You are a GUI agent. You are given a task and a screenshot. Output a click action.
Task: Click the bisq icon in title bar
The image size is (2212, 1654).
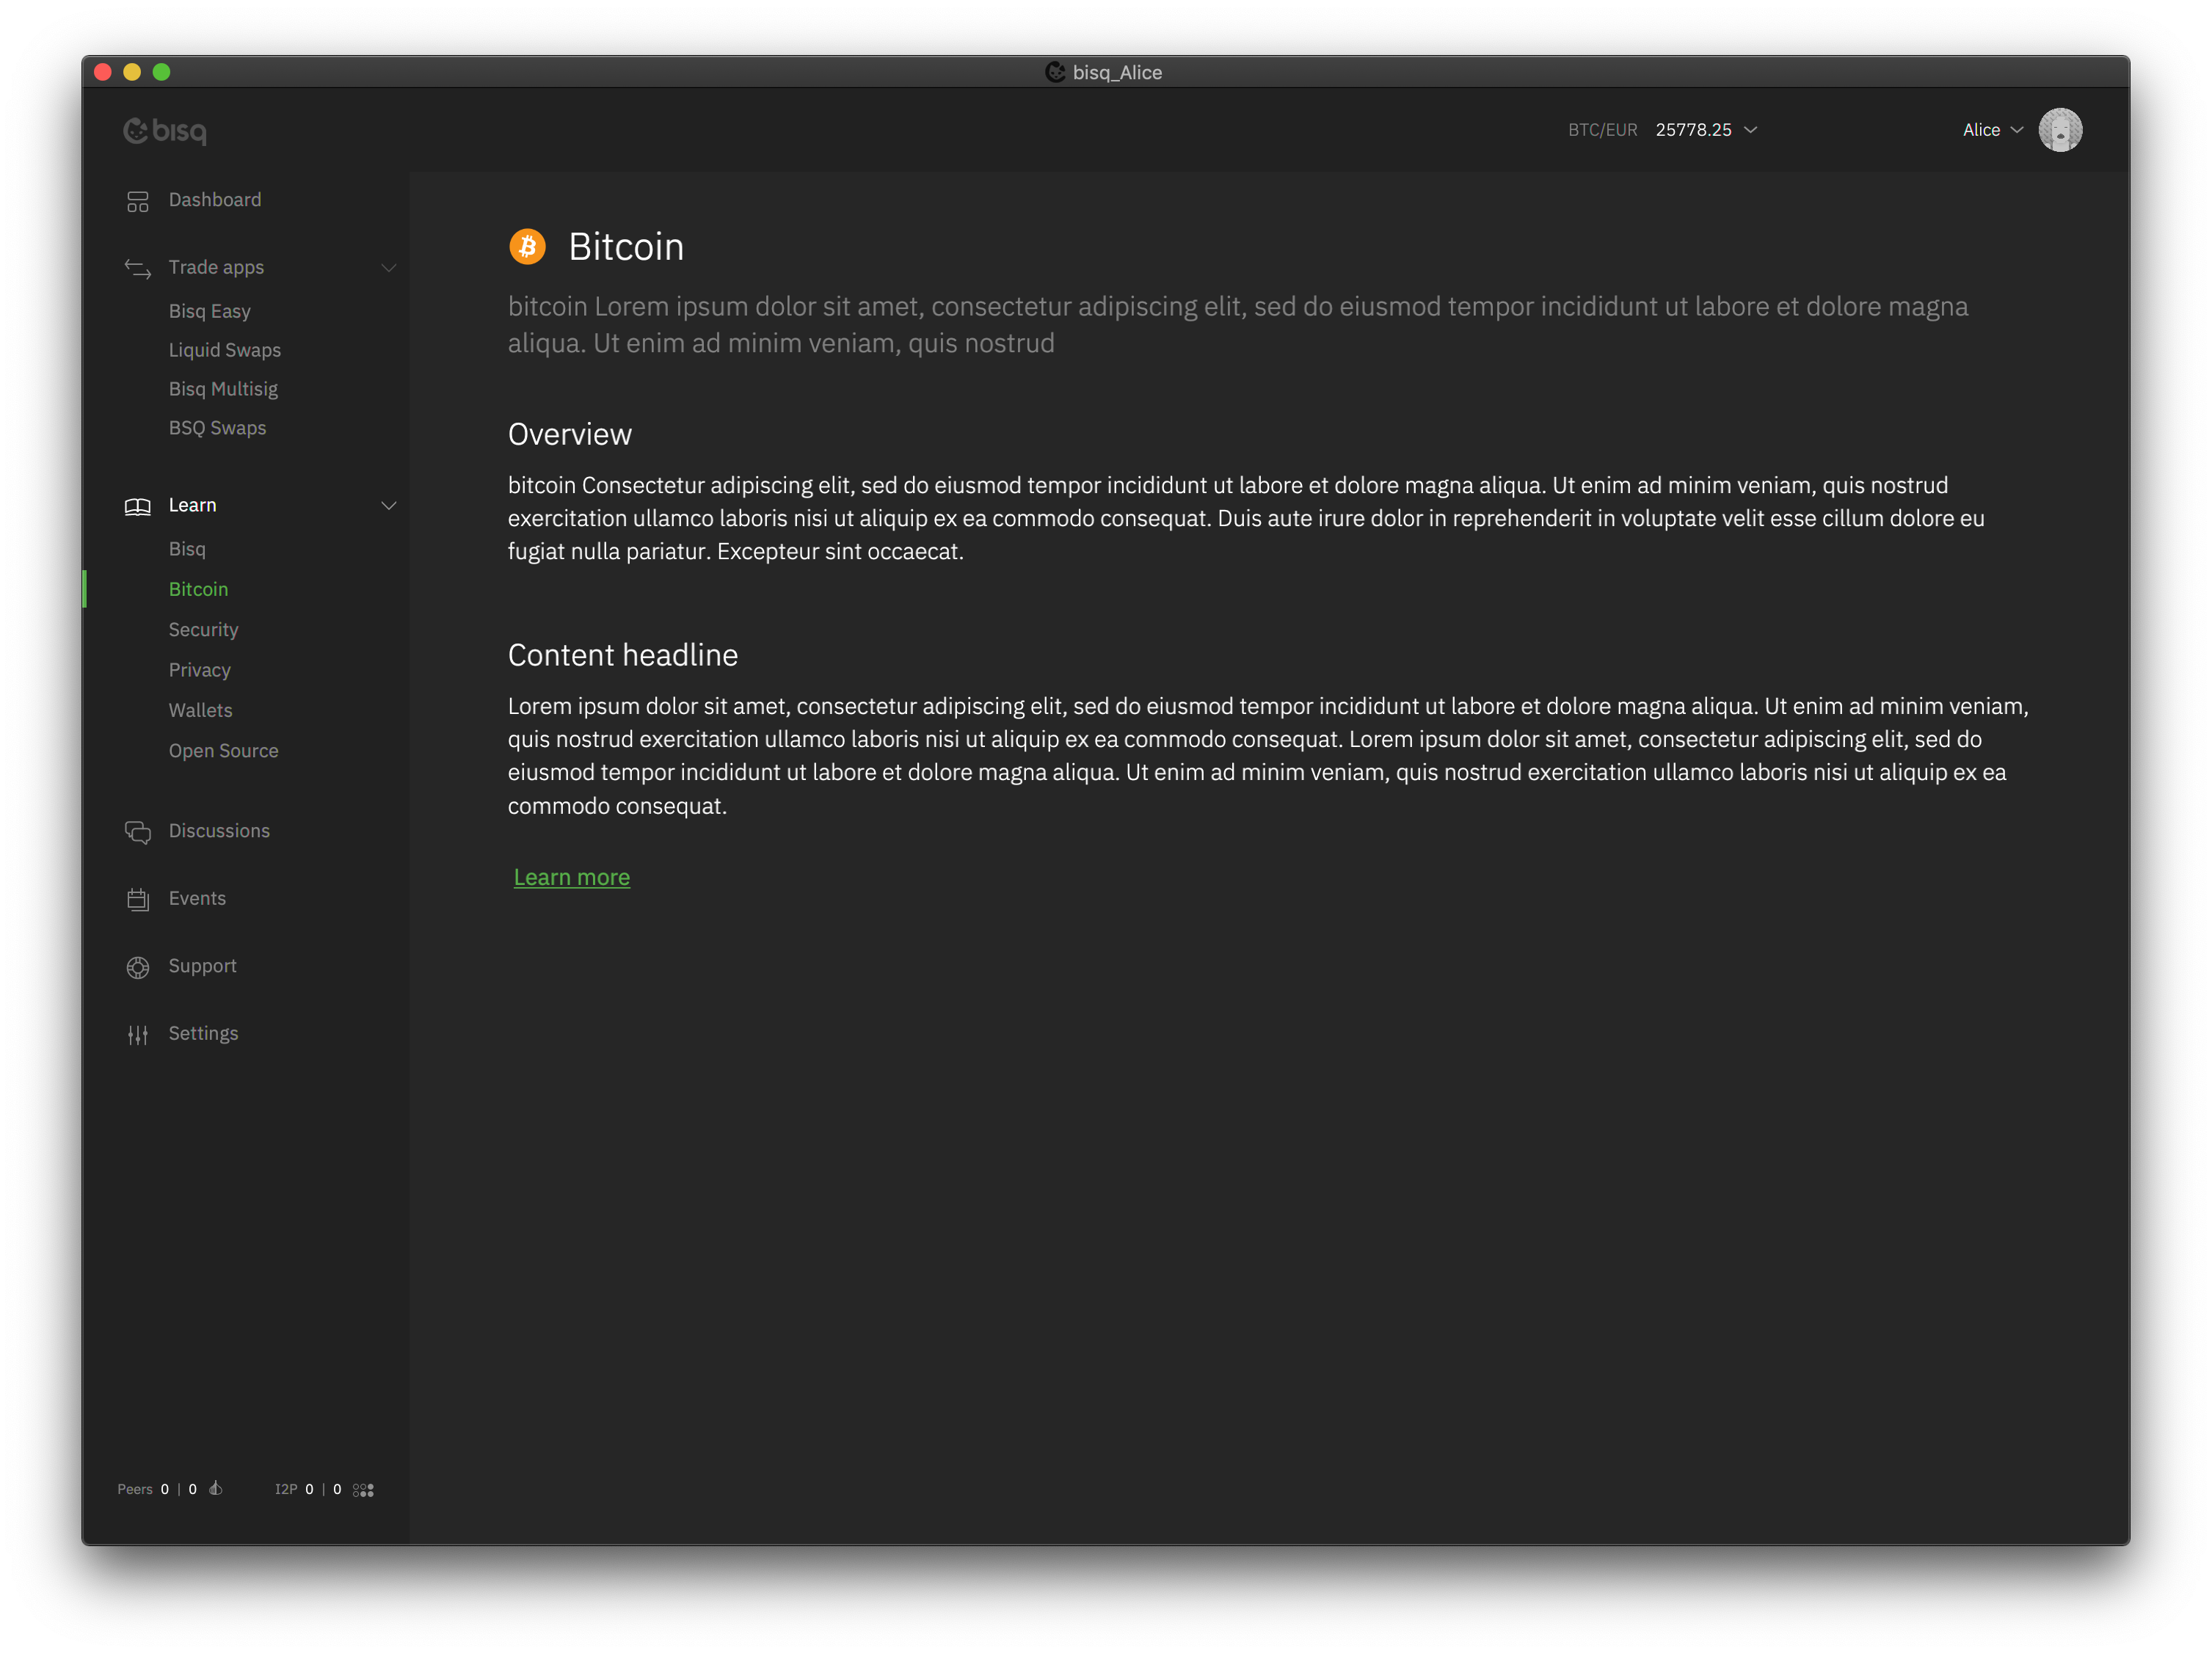click(1055, 72)
